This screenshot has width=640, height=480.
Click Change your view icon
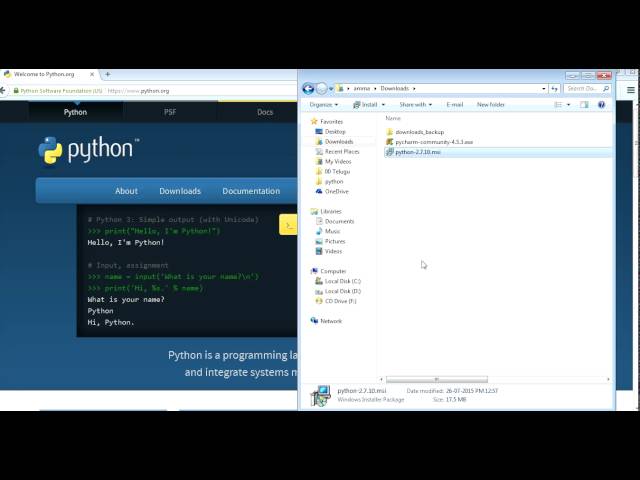tap(558, 105)
